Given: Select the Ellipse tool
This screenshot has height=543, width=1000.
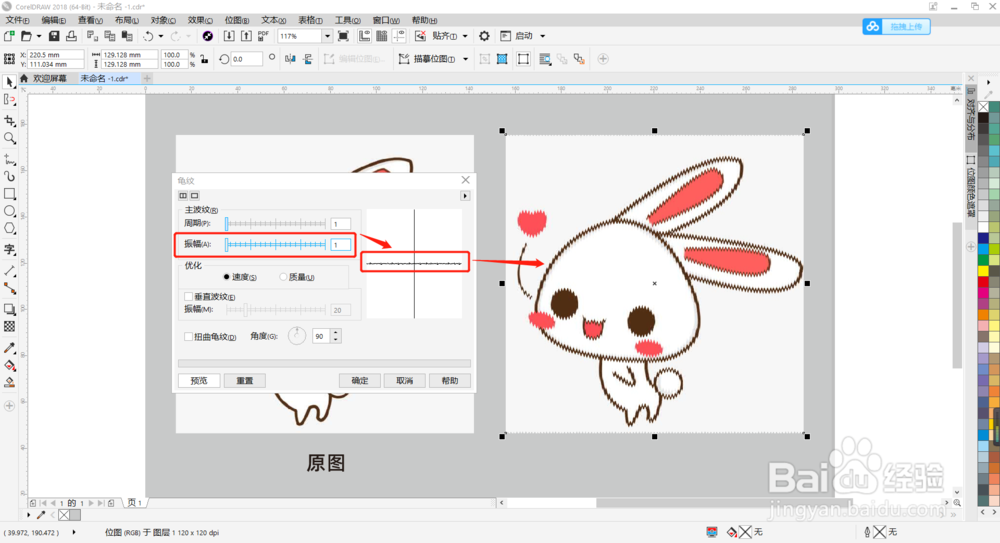Looking at the screenshot, I should [10, 211].
